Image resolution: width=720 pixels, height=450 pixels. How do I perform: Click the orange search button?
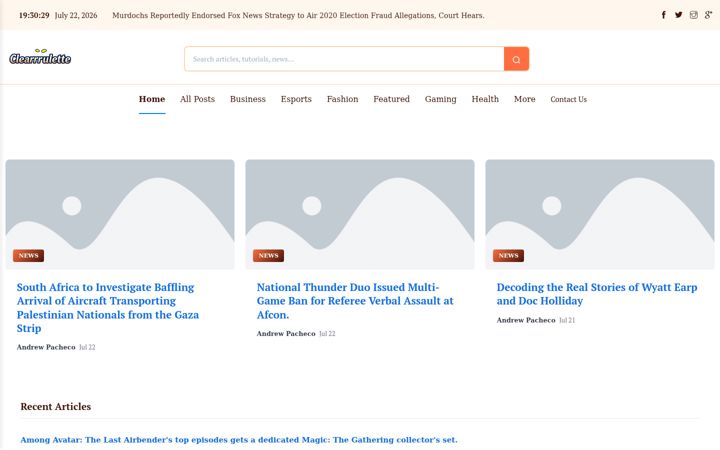pyautogui.click(x=516, y=59)
